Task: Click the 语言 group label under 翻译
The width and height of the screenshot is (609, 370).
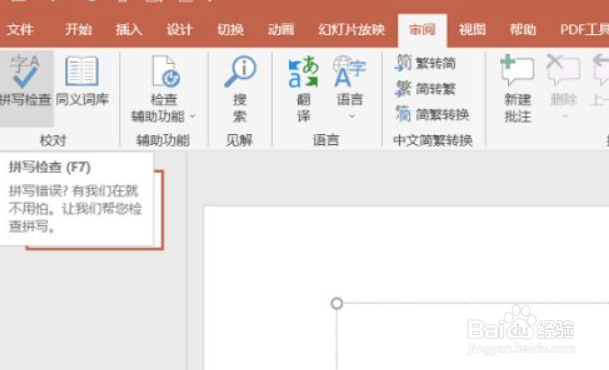Action: coord(326,140)
